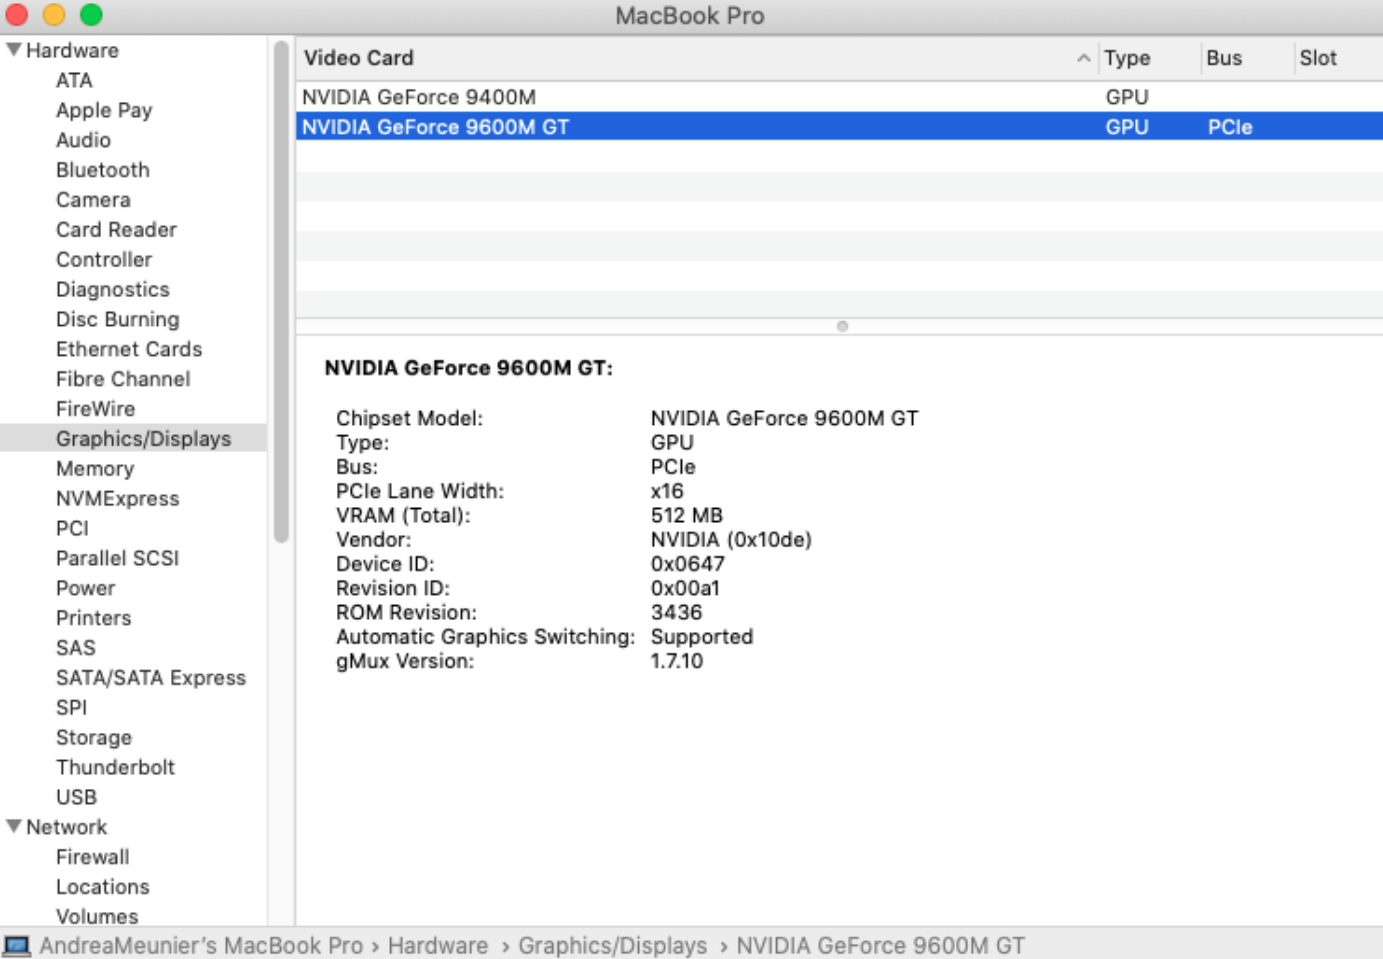Viewport: 1383px width, 959px height.
Task: Click the gMux Version value 1.7.10
Action: point(677,661)
